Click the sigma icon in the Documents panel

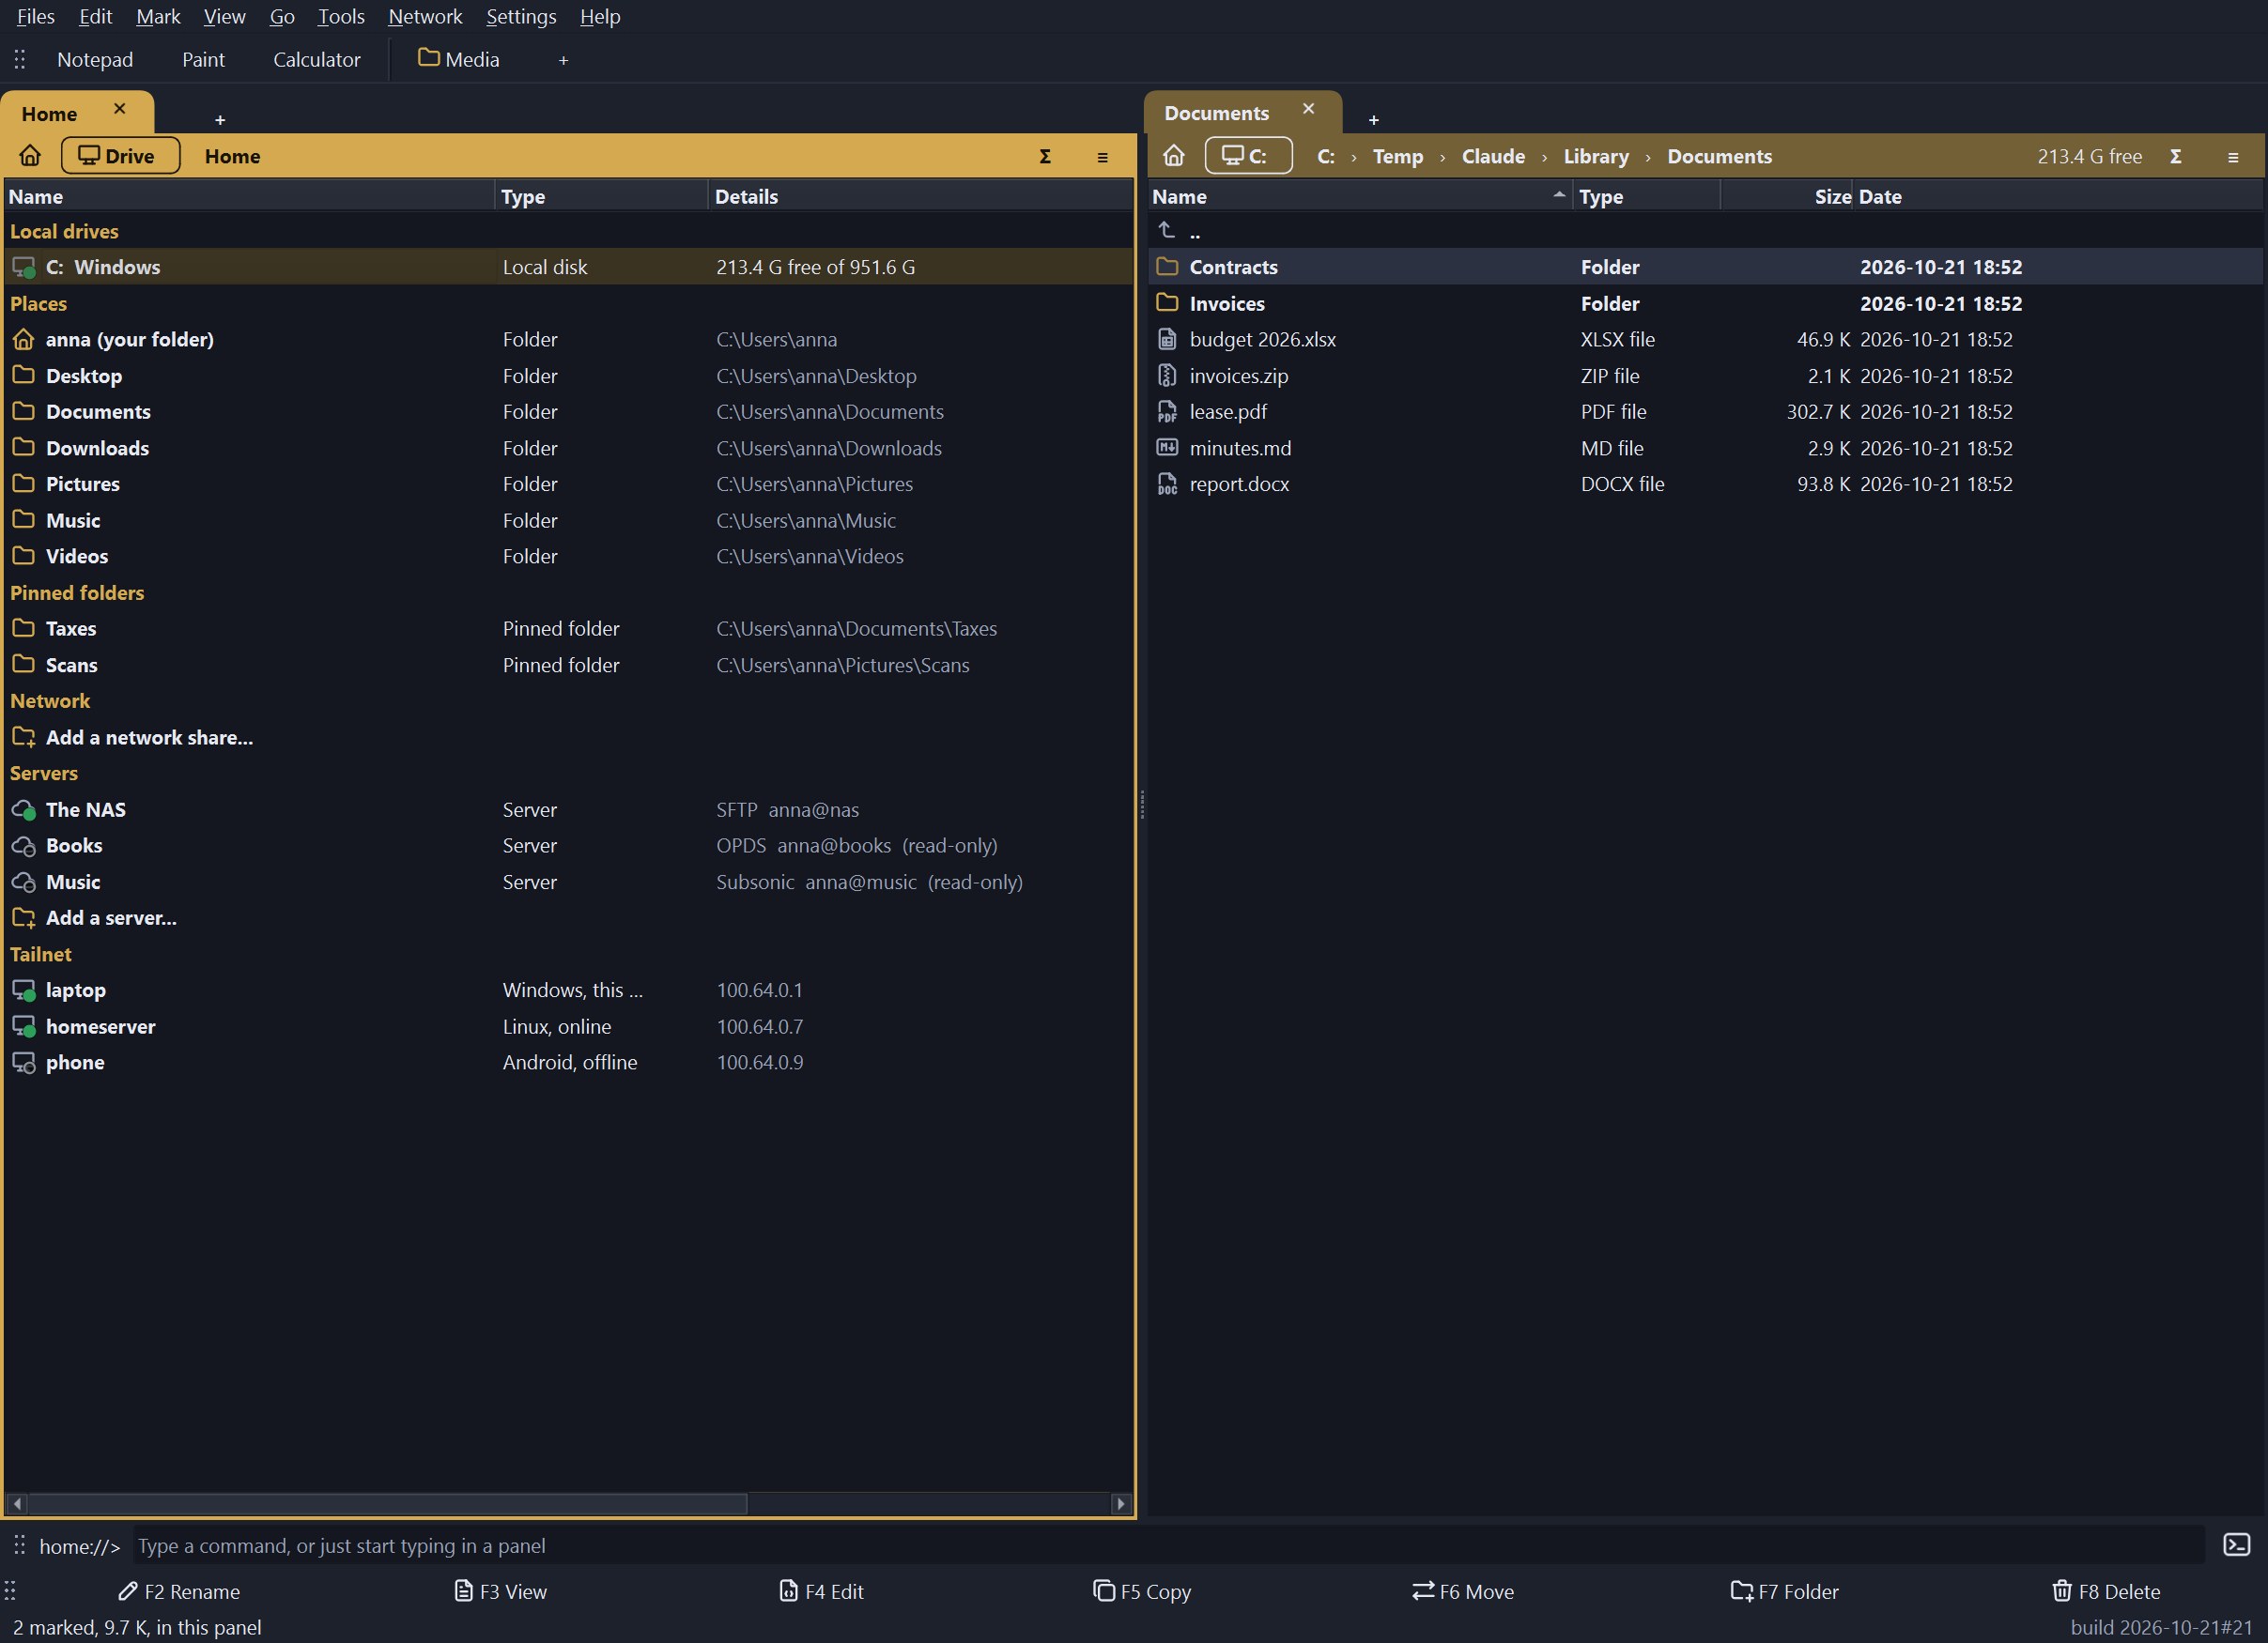click(x=2175, y=157)
